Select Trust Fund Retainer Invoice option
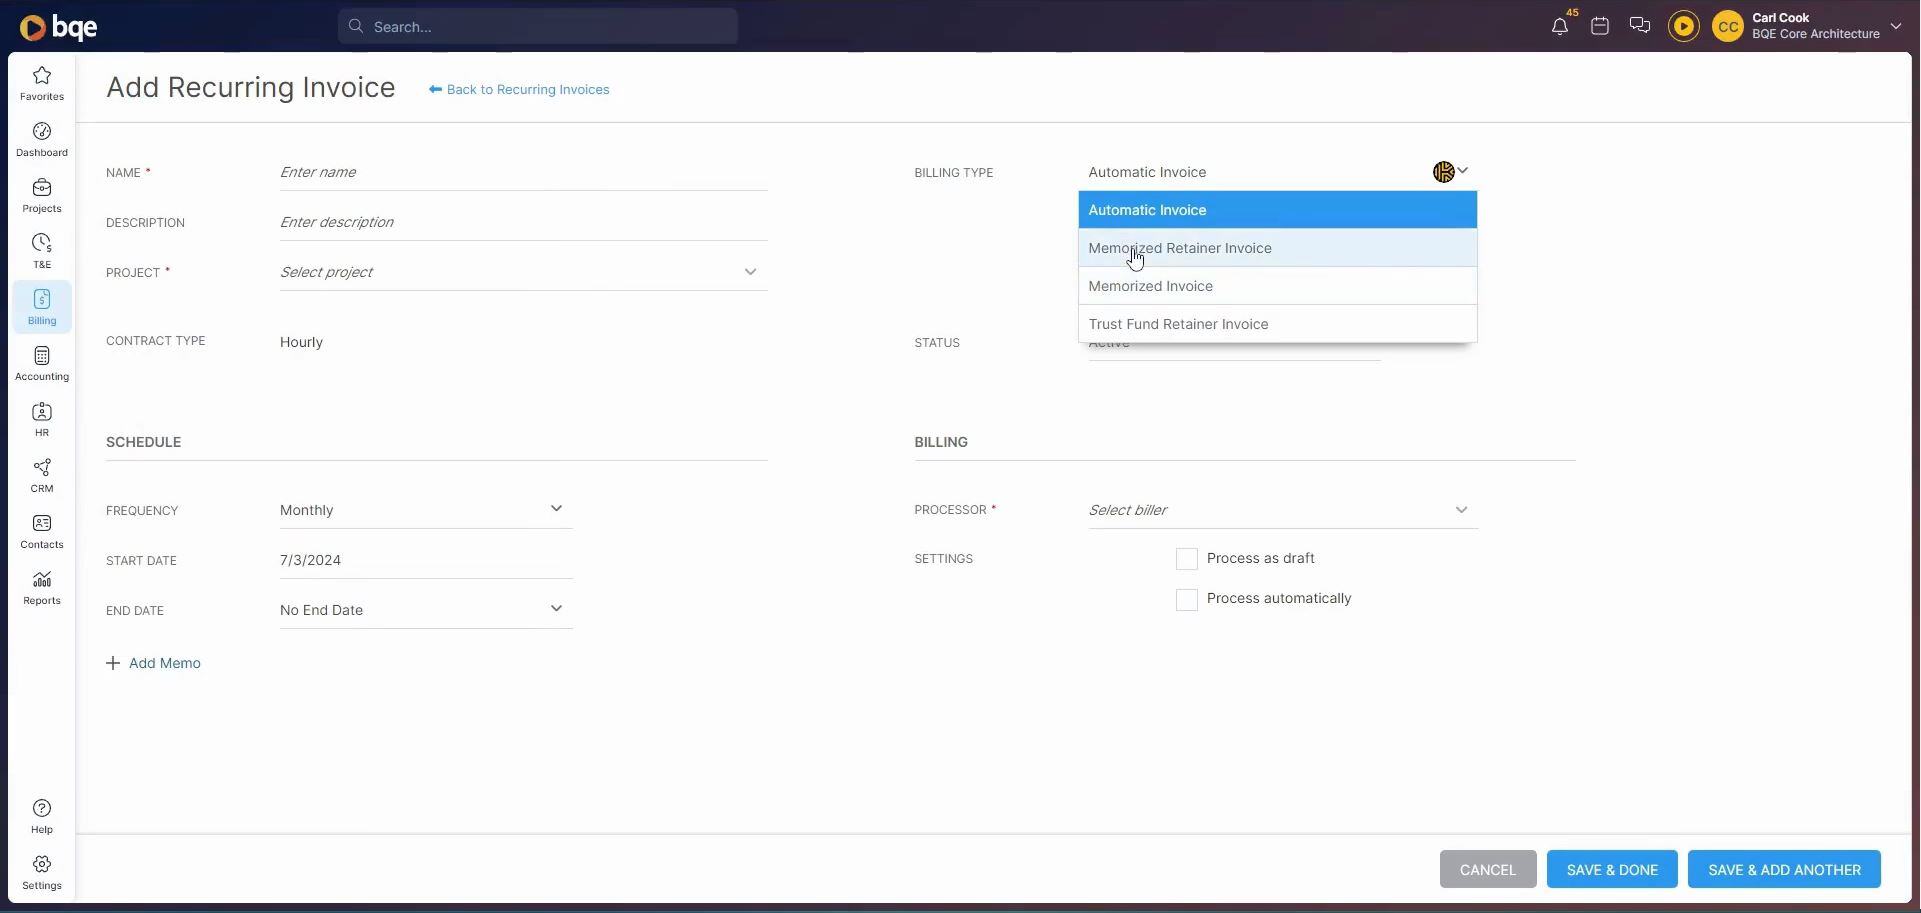Viewport: 1921px width, 913px height. pyautogui.click(x=1277, y=324)
